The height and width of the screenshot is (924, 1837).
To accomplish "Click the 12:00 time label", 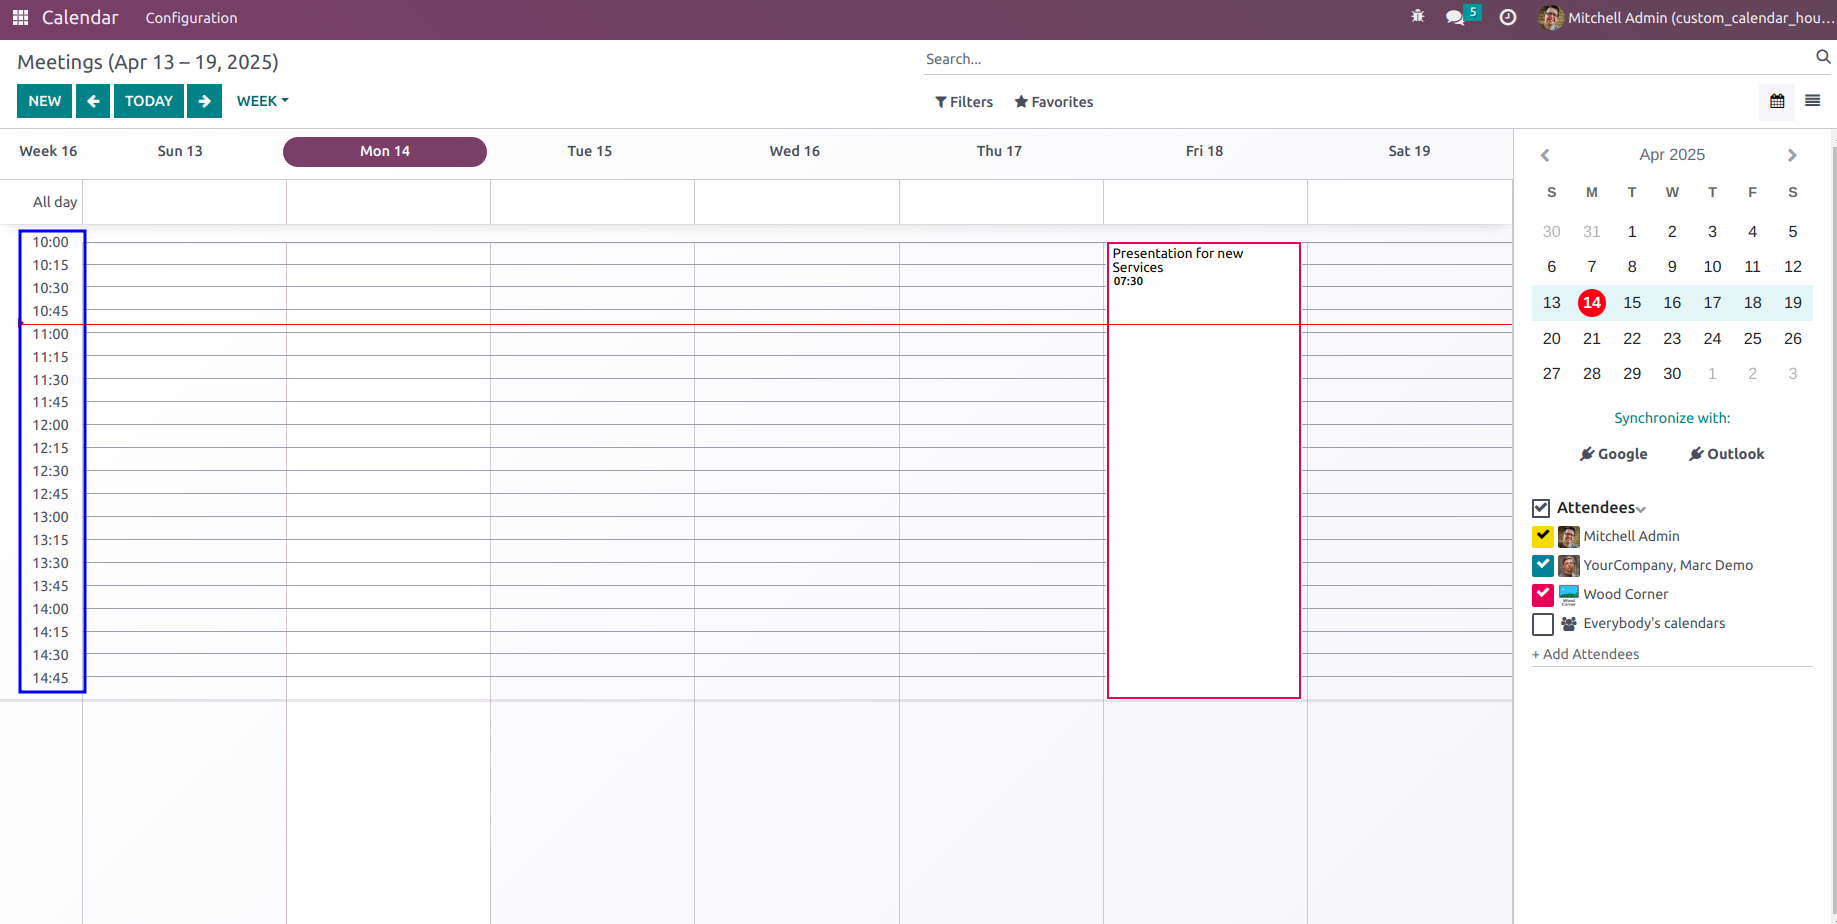I will pos(50,426).
